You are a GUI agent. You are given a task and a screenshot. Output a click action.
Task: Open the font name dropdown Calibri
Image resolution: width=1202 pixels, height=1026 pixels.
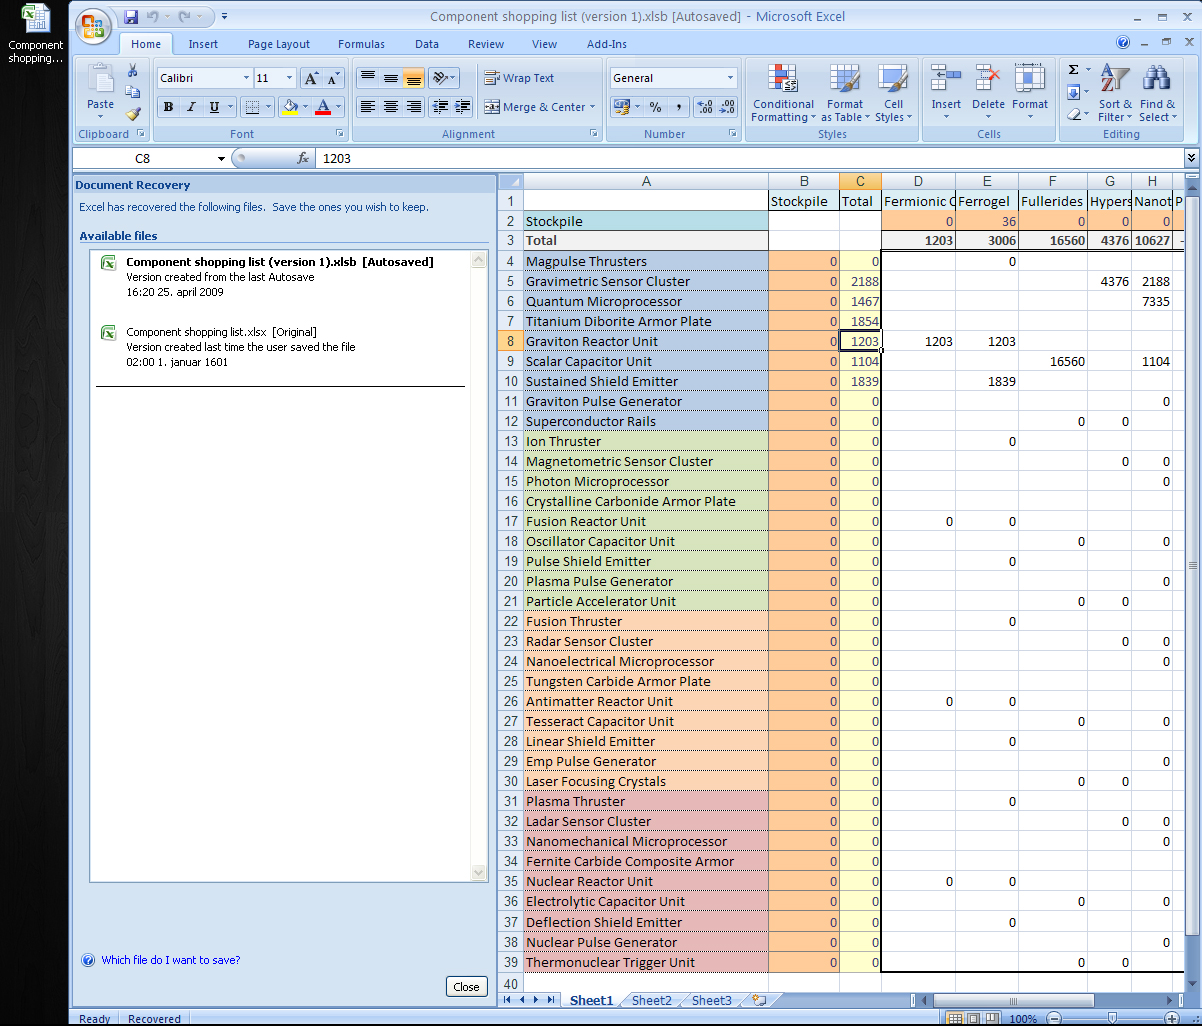pyautogui.click(x=246, y=78)
